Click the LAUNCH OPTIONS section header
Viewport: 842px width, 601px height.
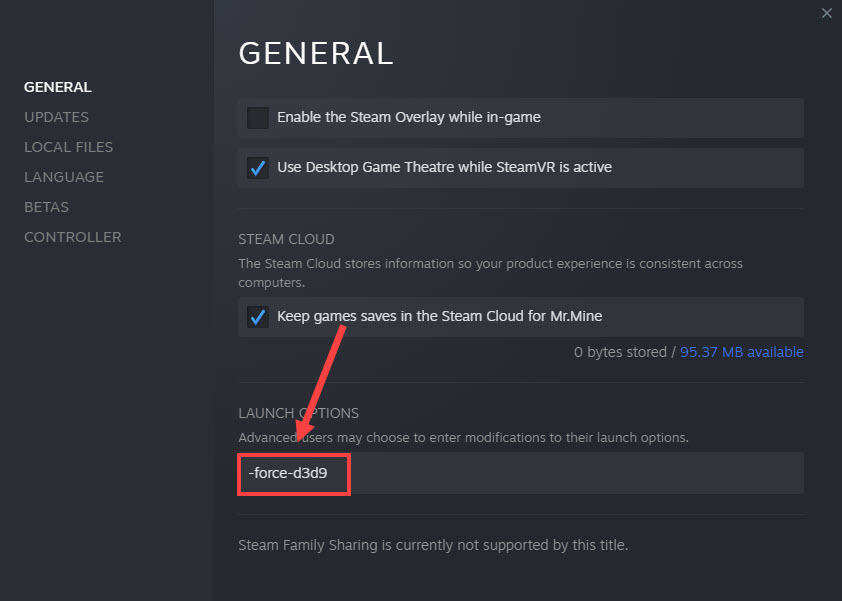298,413
